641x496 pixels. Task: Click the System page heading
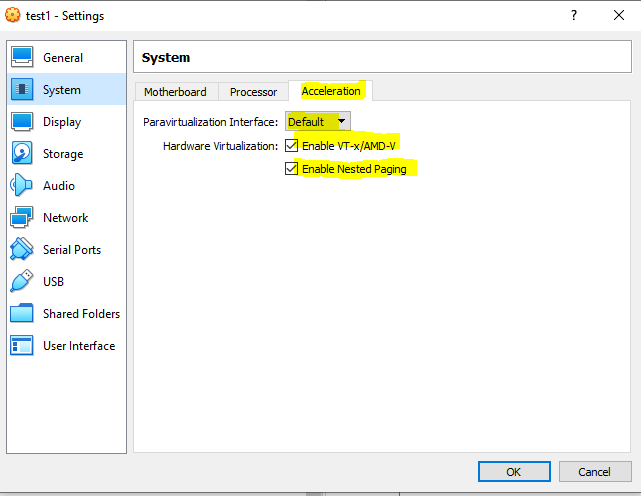click(166, 57)
